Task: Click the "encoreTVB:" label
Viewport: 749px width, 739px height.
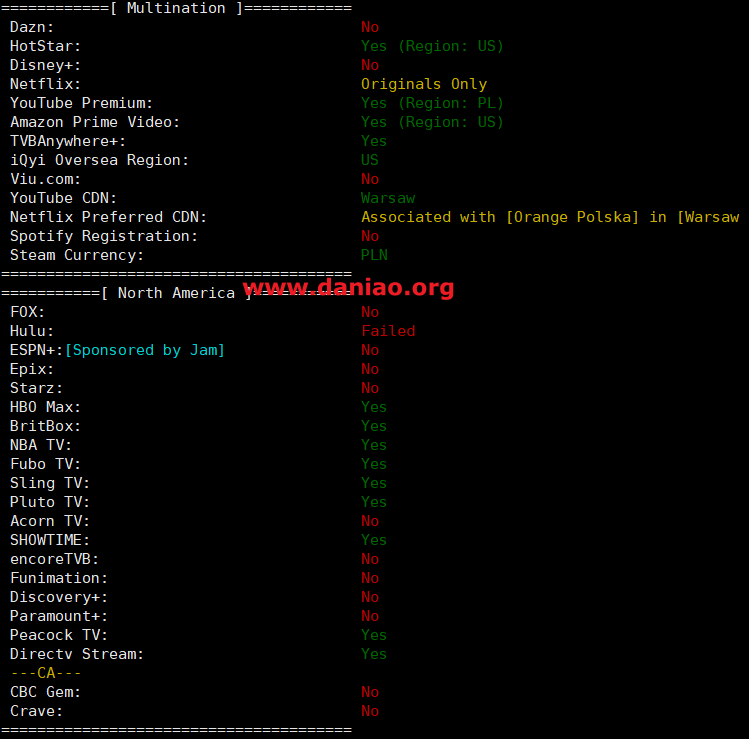Action: coord(54,559)
